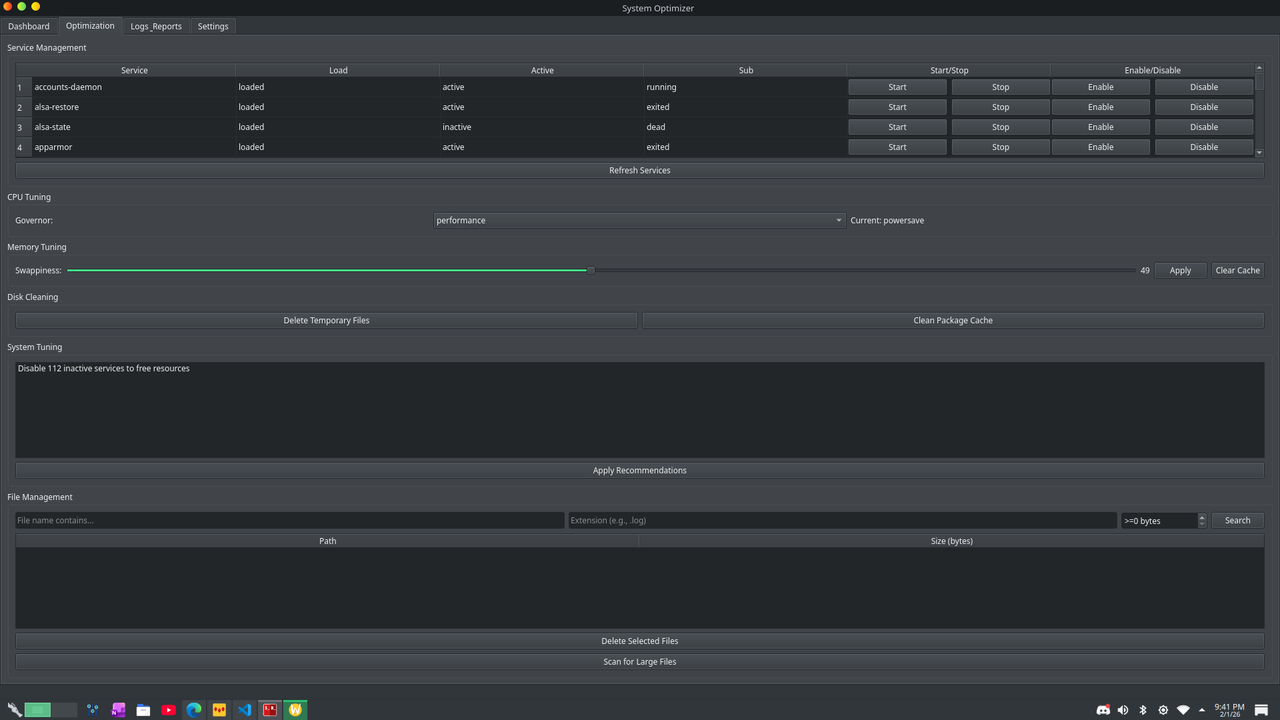Select the Optimization tab
This screenshot has width=1280, height=720.
90,26
